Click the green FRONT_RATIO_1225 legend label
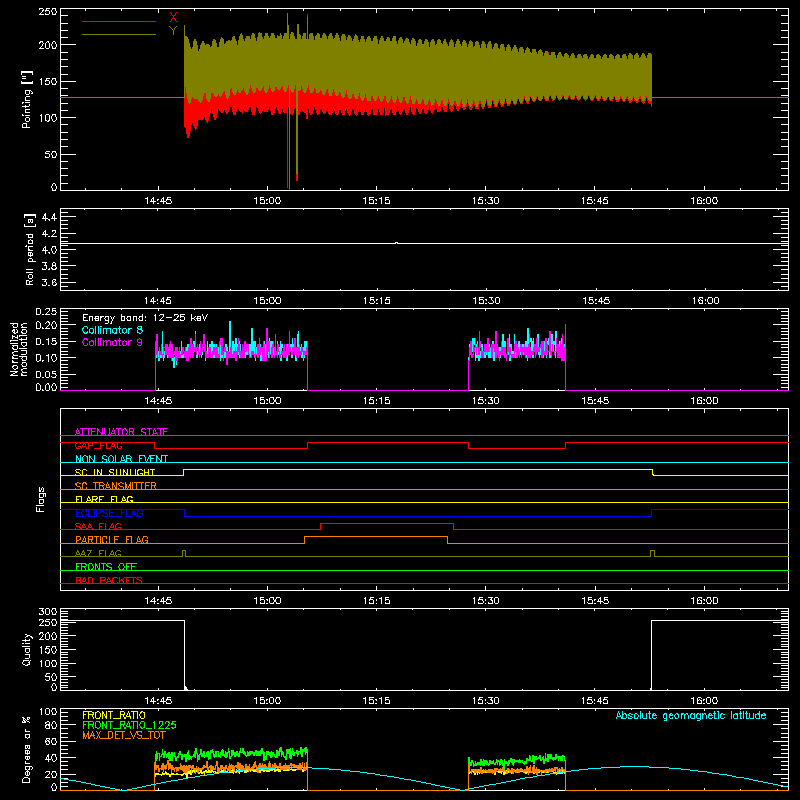The image size is (800, 800). [129, 725]
